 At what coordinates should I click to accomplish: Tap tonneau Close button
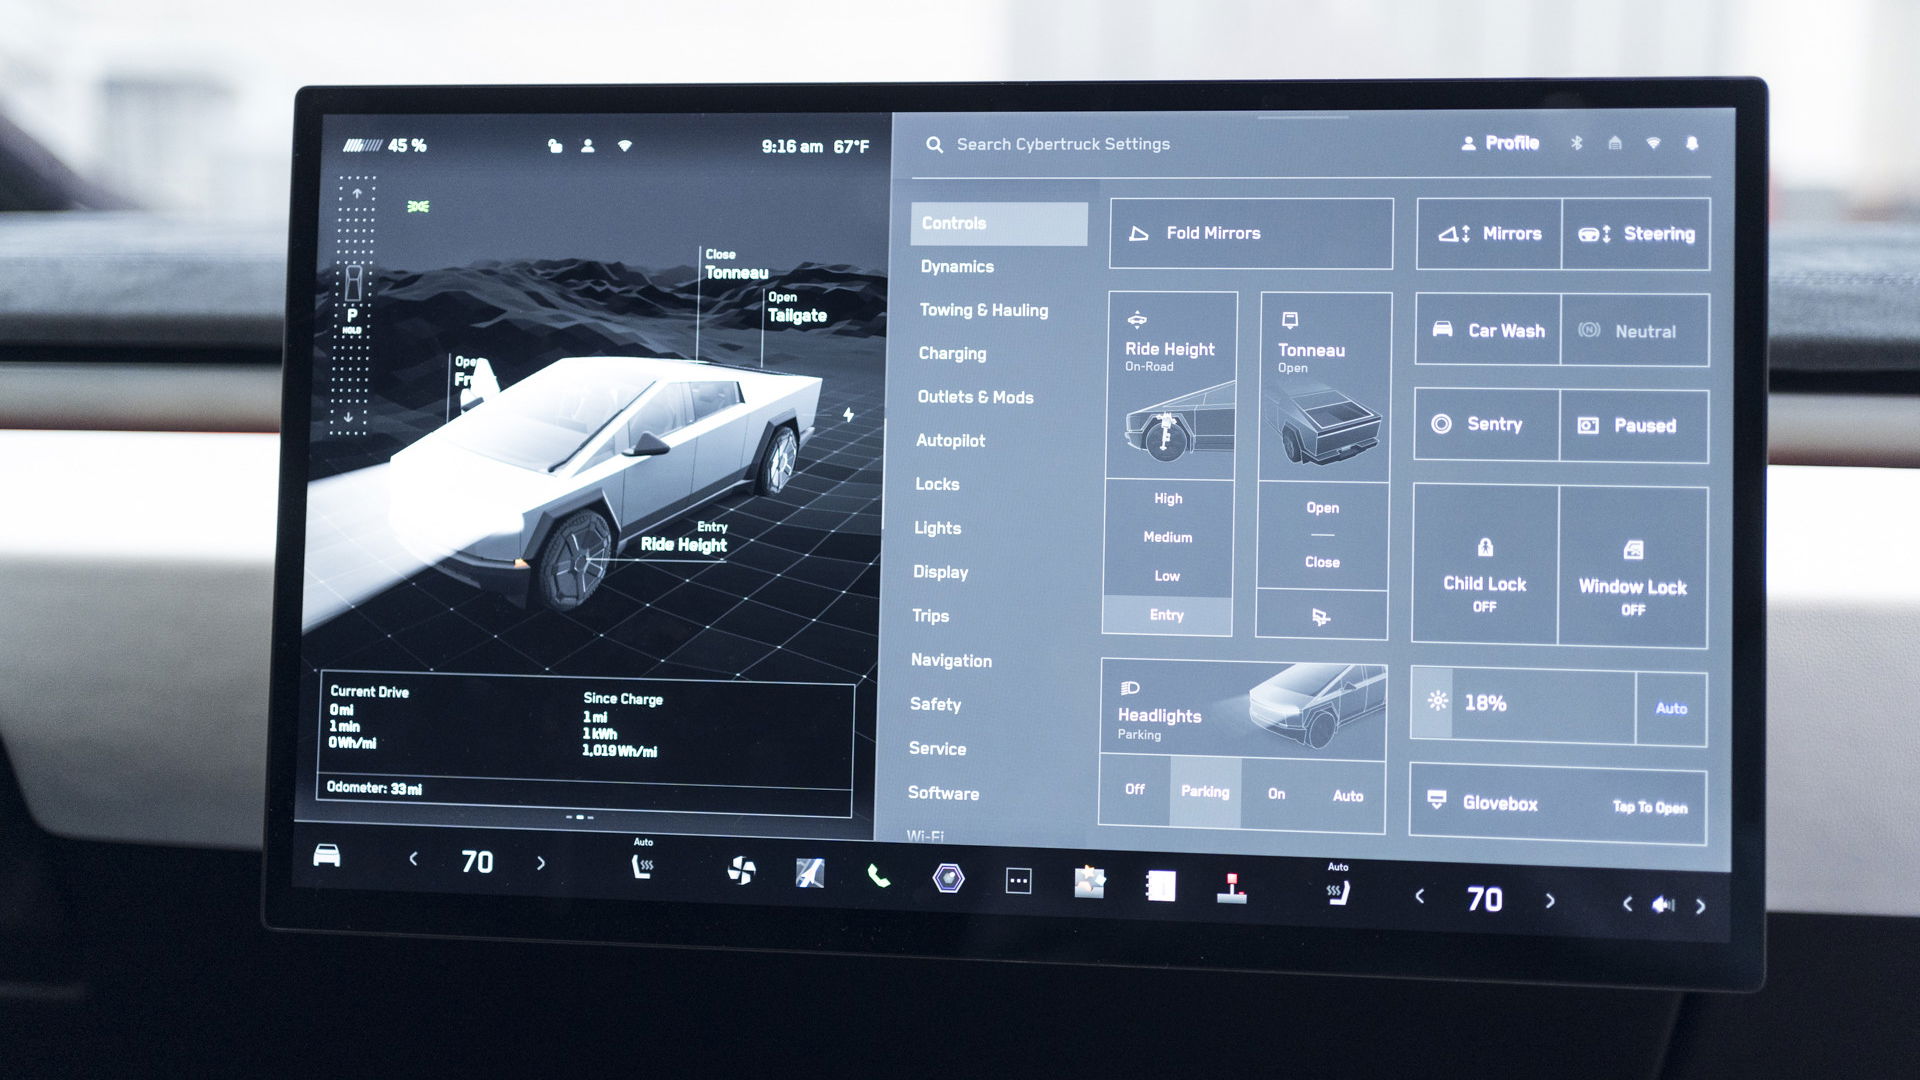point(1322,562)
